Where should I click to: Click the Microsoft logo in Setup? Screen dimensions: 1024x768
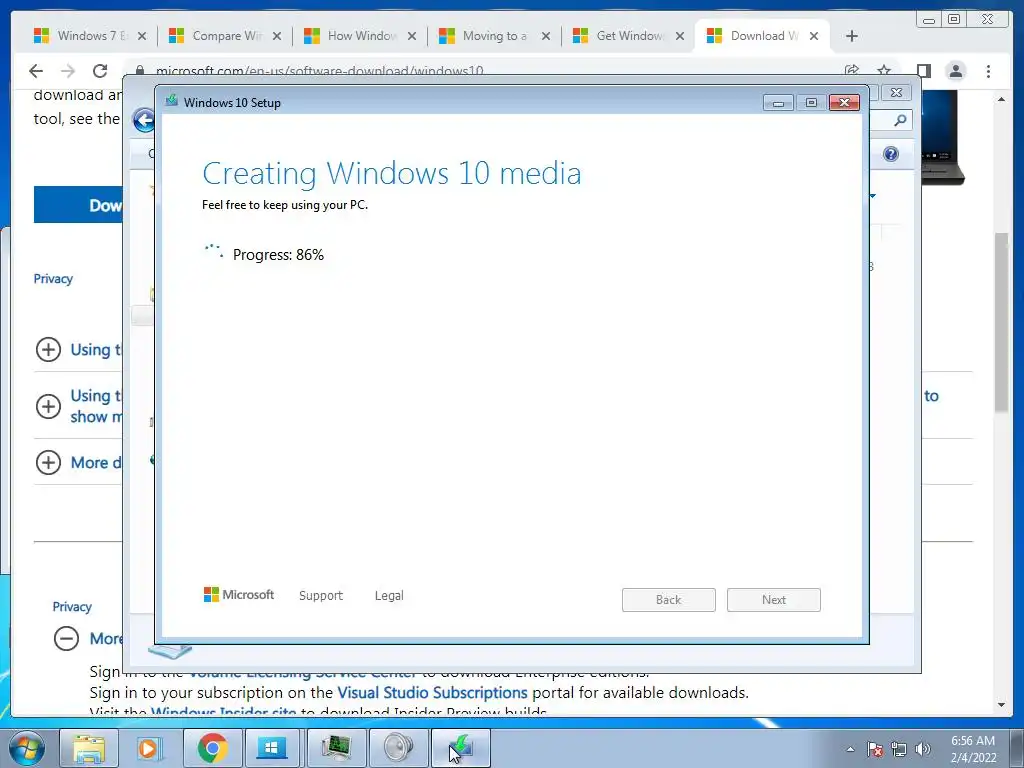tap(239, 595)
